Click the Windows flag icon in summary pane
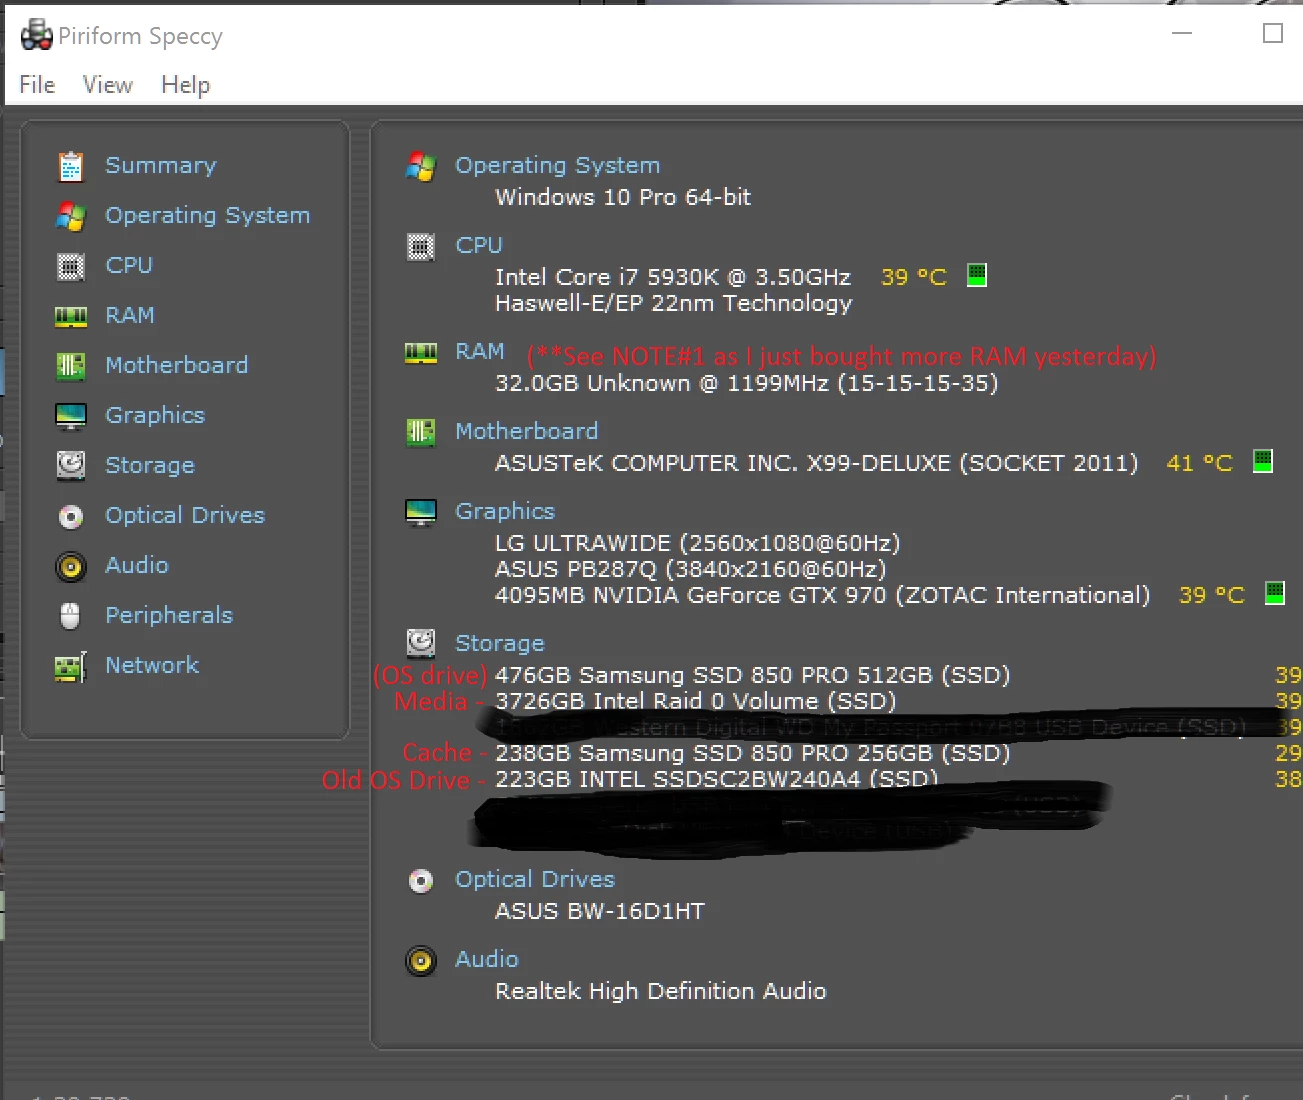This screenshot has width=1303, height=1100. click(x=421, y=167)
